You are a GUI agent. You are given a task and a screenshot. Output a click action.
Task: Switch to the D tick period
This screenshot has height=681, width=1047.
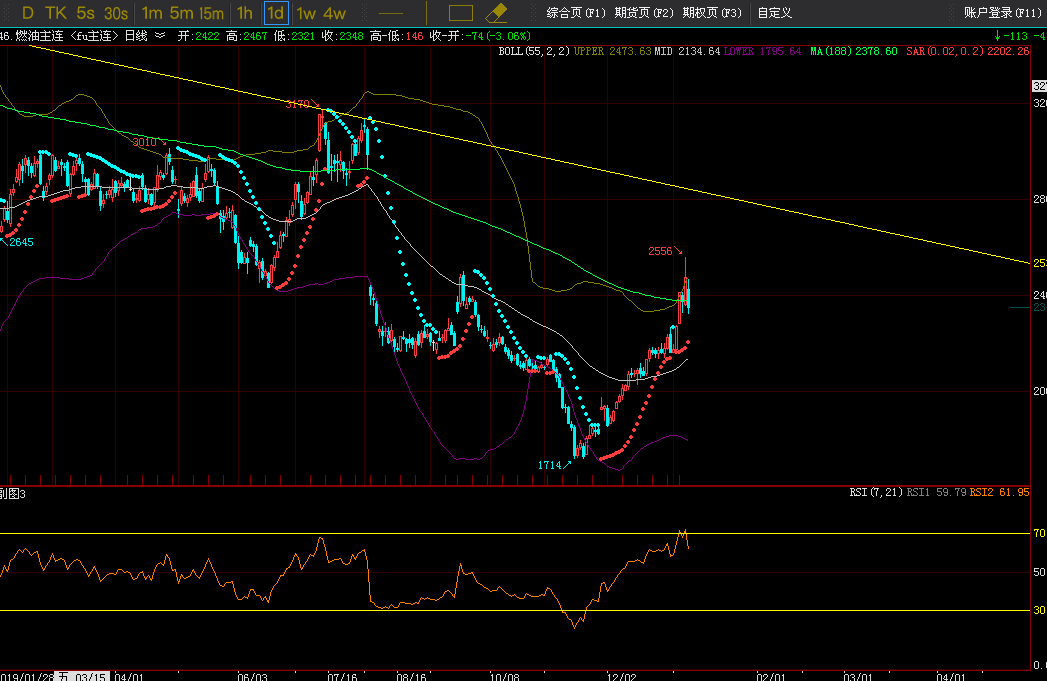[27, 13]
